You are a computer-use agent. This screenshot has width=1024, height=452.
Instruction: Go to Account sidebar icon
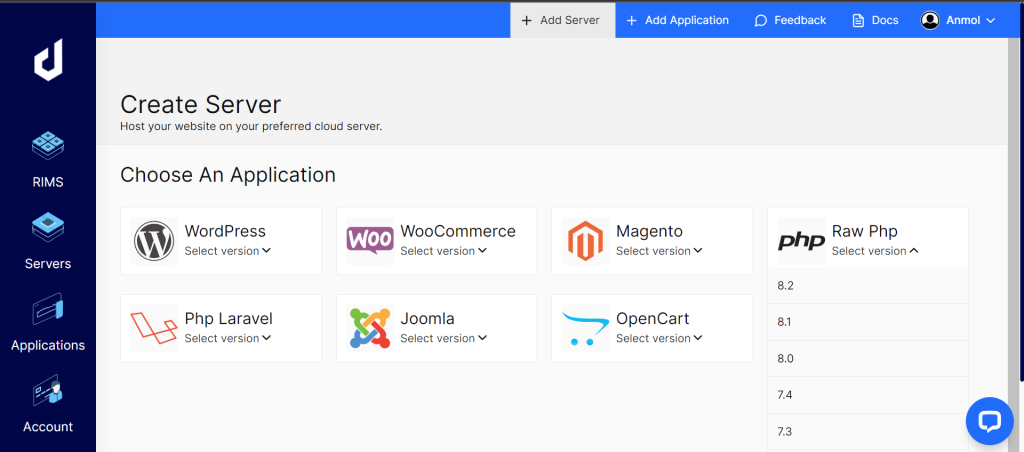(x=48, y=392)
